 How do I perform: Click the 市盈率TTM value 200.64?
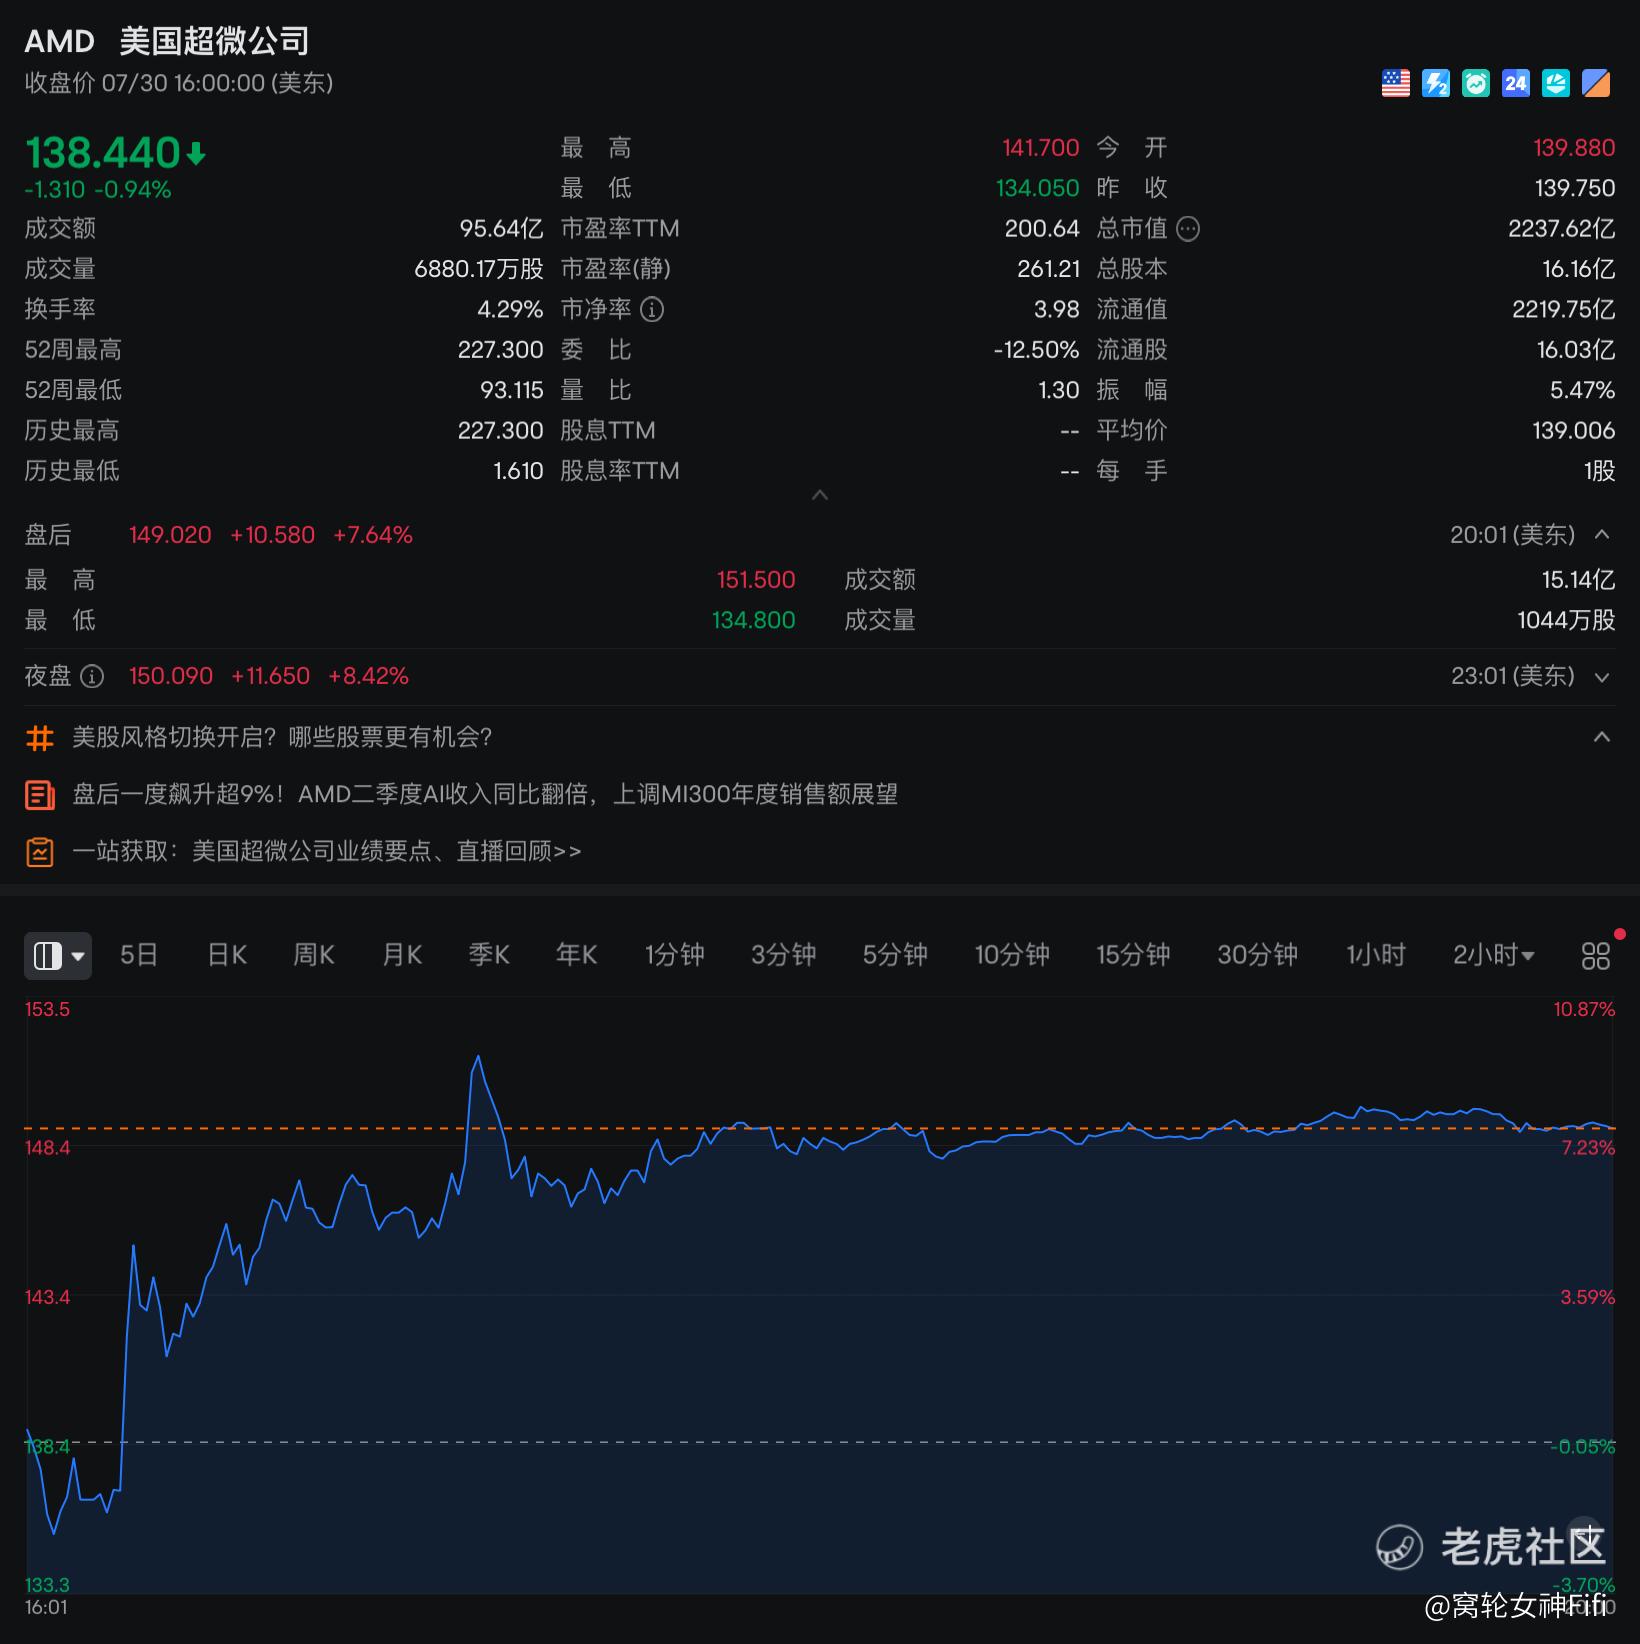[1042, 229]
